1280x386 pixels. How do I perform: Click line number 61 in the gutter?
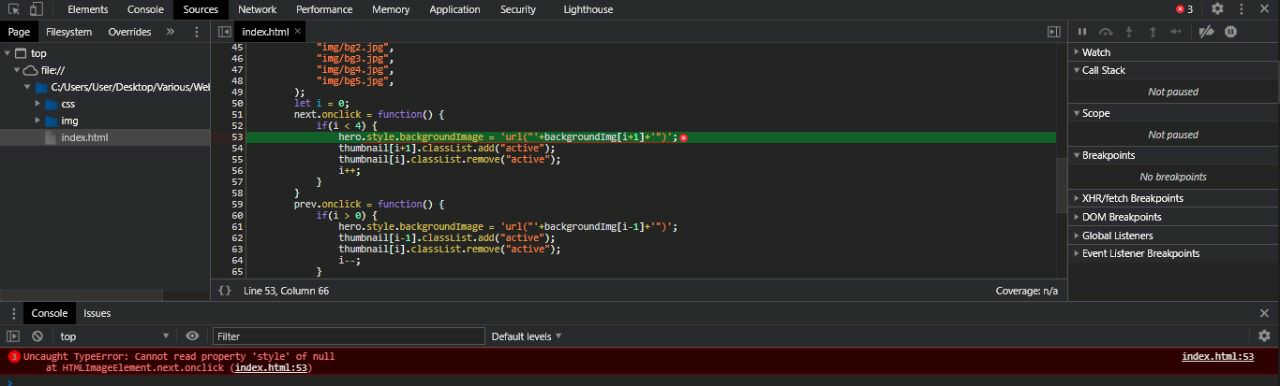pyautogui.click(x=237, y=226)
